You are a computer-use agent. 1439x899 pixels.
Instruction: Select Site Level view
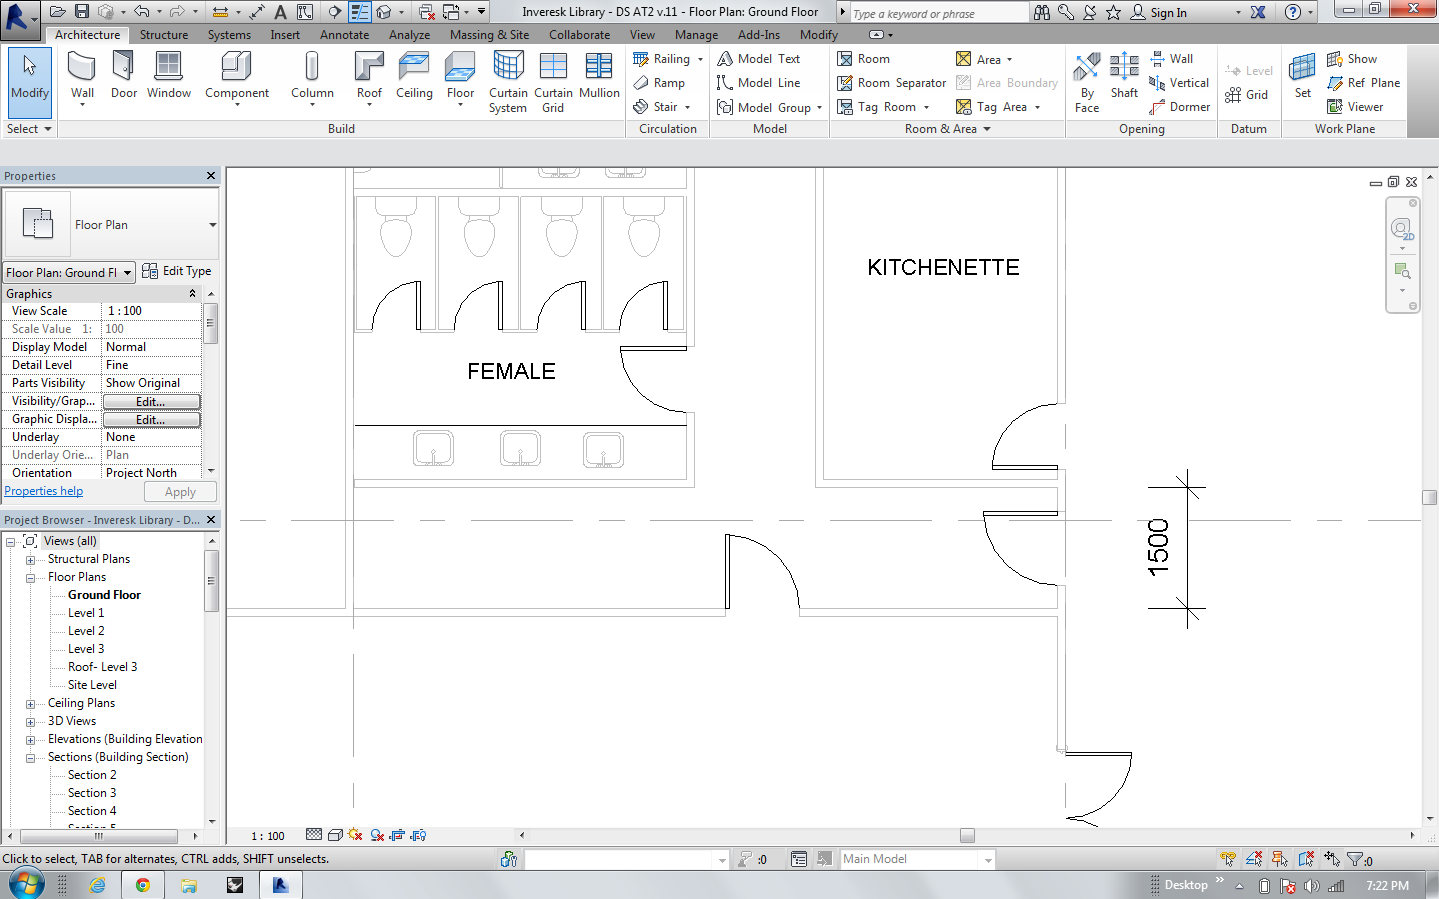[x=92, y=685]
